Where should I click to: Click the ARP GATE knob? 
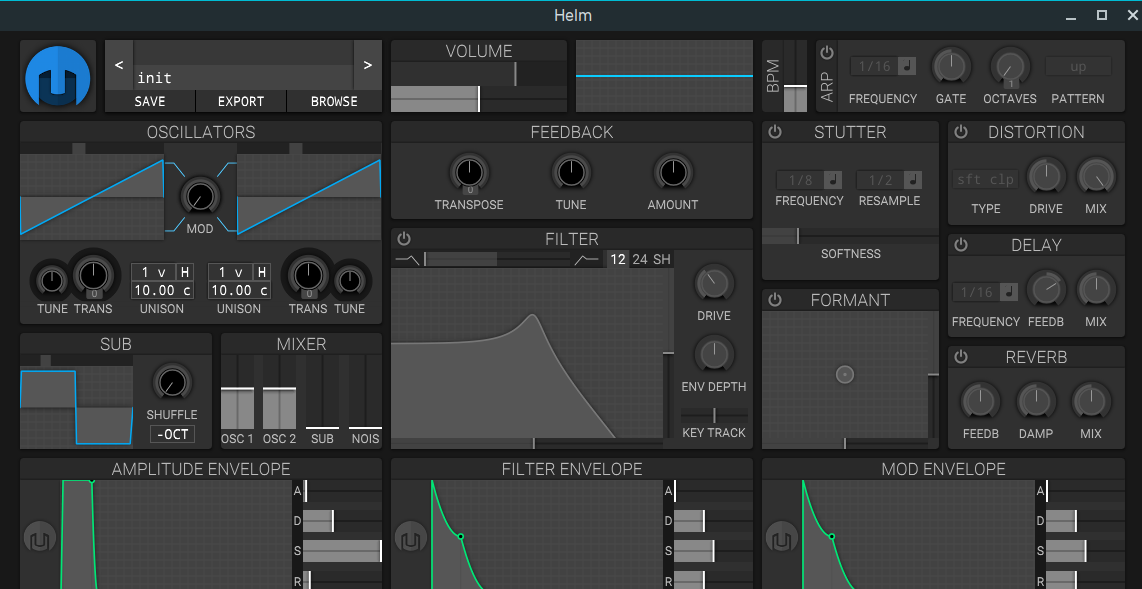pos(951,66)
